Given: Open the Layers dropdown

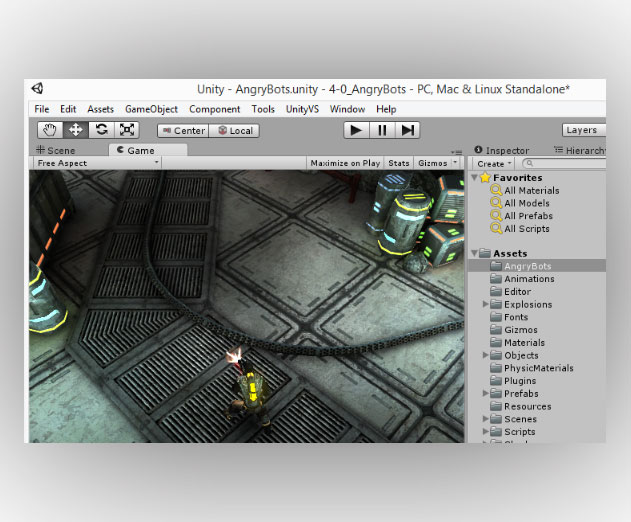Looking at the screenshot, I should tap(584, 130).
